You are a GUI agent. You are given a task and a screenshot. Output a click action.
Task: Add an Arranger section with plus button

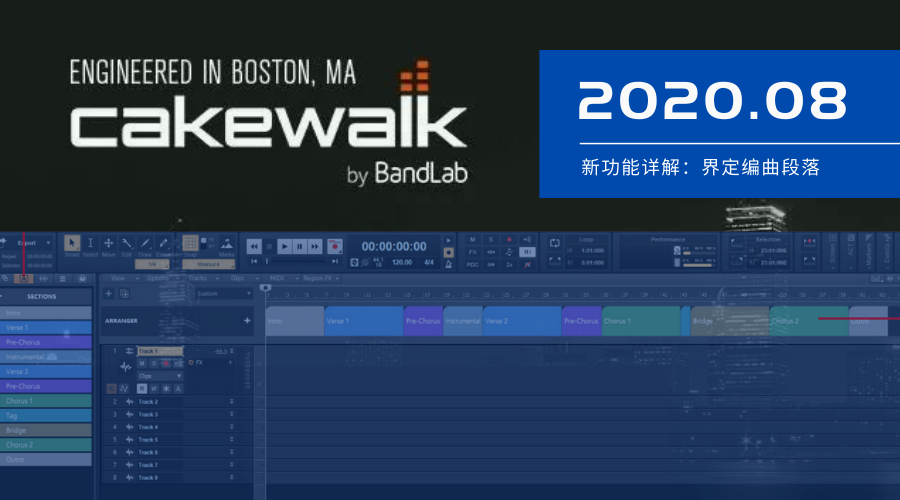click(x=247, y=321)
